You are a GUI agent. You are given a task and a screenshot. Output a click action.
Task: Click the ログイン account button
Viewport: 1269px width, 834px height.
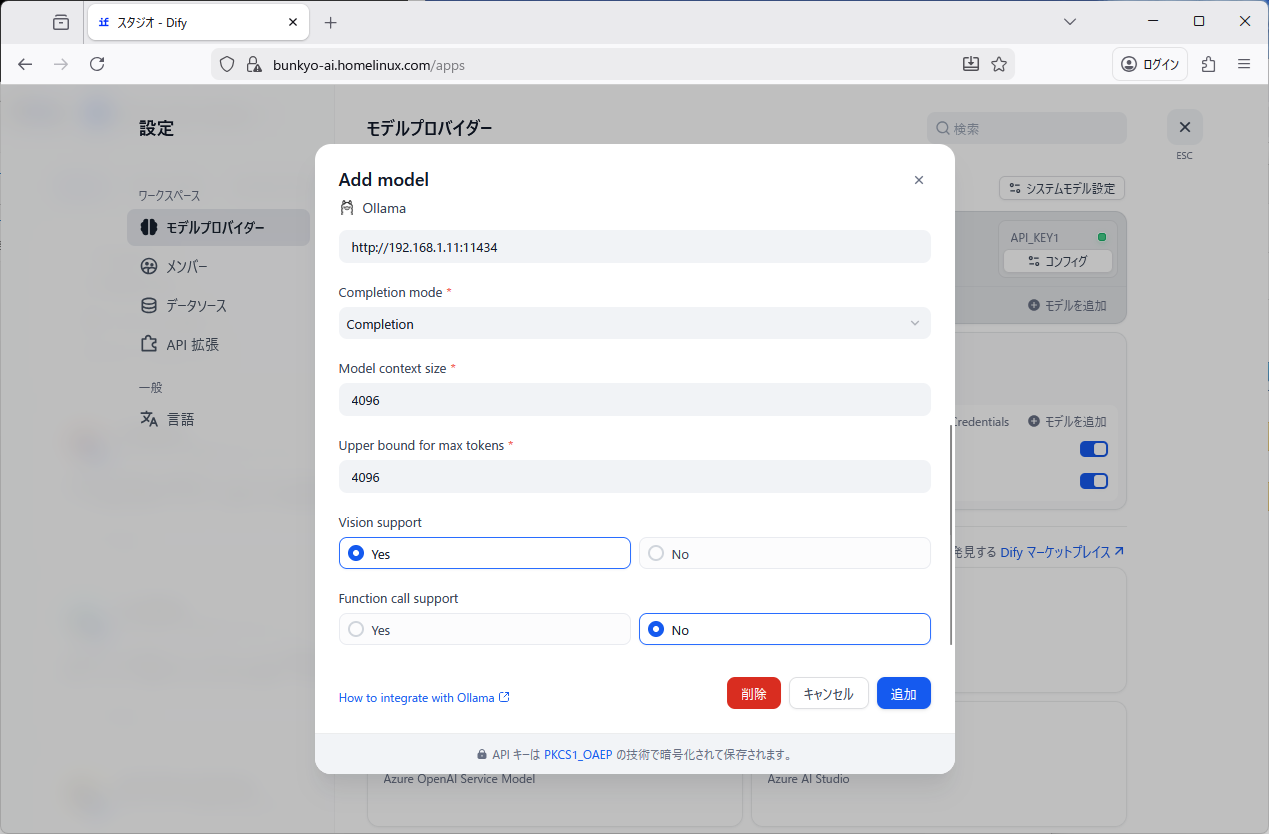click(1150, 64)
